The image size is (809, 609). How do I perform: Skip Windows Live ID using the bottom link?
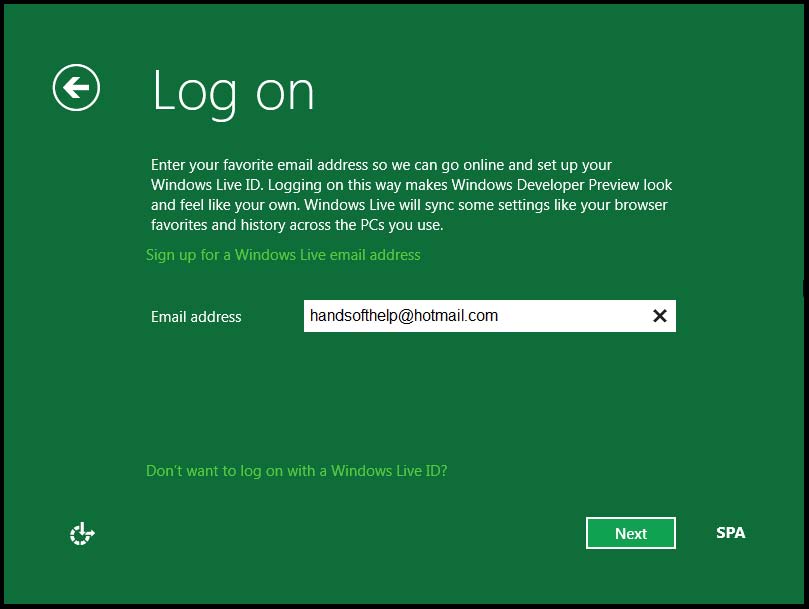coord(296,470)
